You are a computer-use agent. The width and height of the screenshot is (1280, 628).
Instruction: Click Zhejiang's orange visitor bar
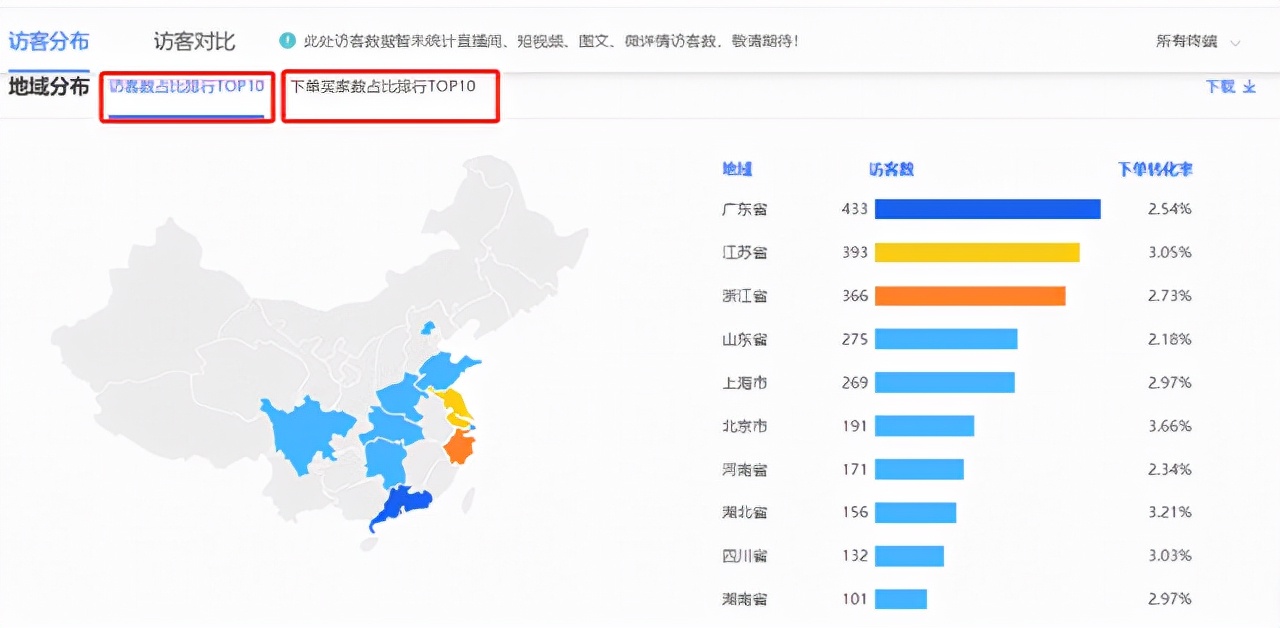[968, 296]
